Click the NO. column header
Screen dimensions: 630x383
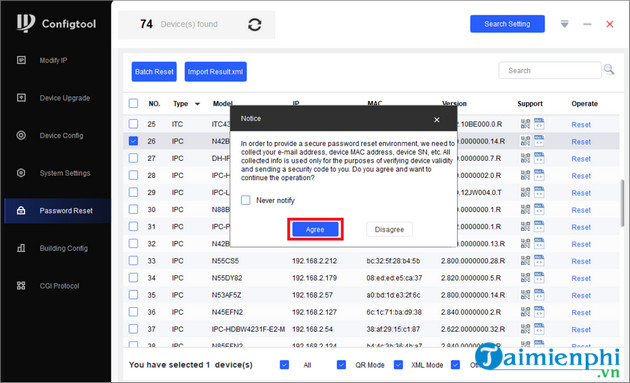click(154, 103)
